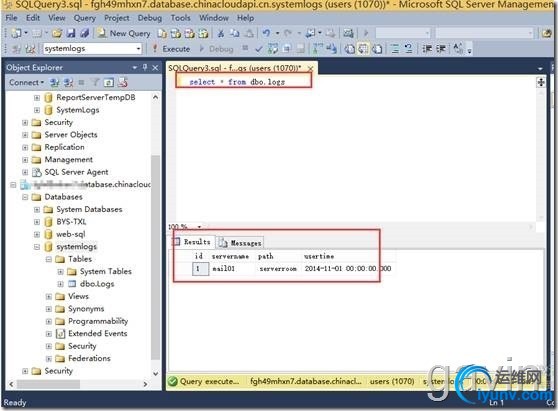This screenshot has height=411, width=558.
Task: Click the Cancel Executing Query stop icon
Action: (245, 48)
